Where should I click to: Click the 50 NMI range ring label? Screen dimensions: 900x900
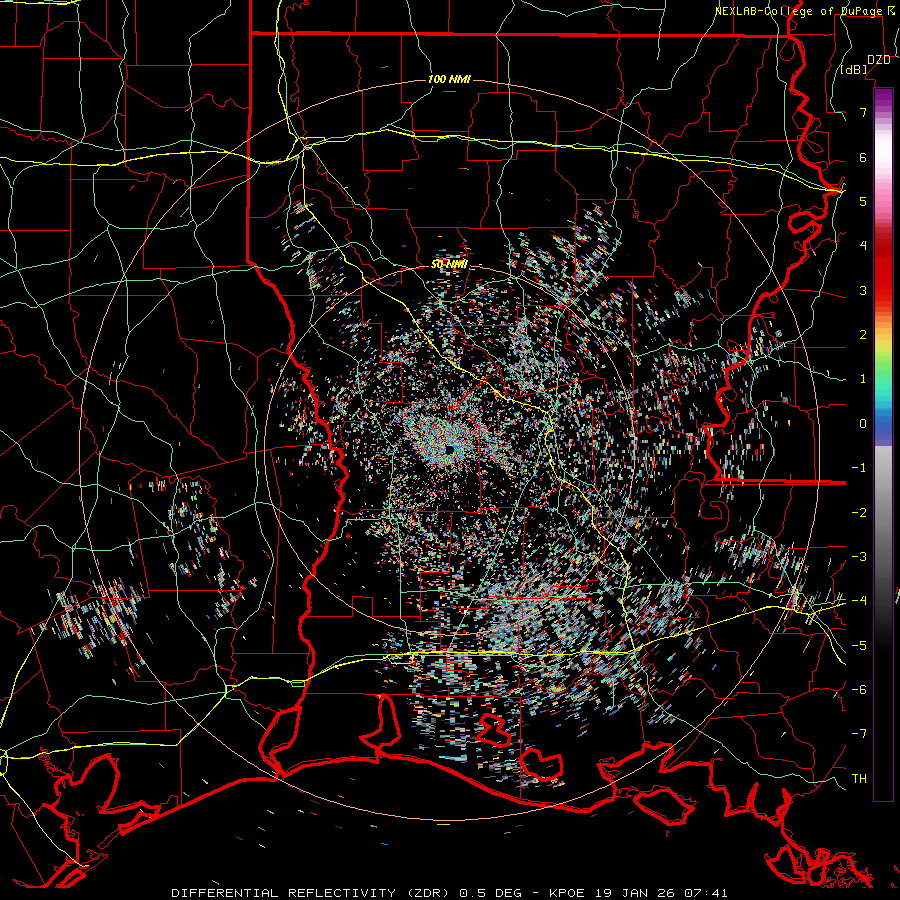pos(449,265)
